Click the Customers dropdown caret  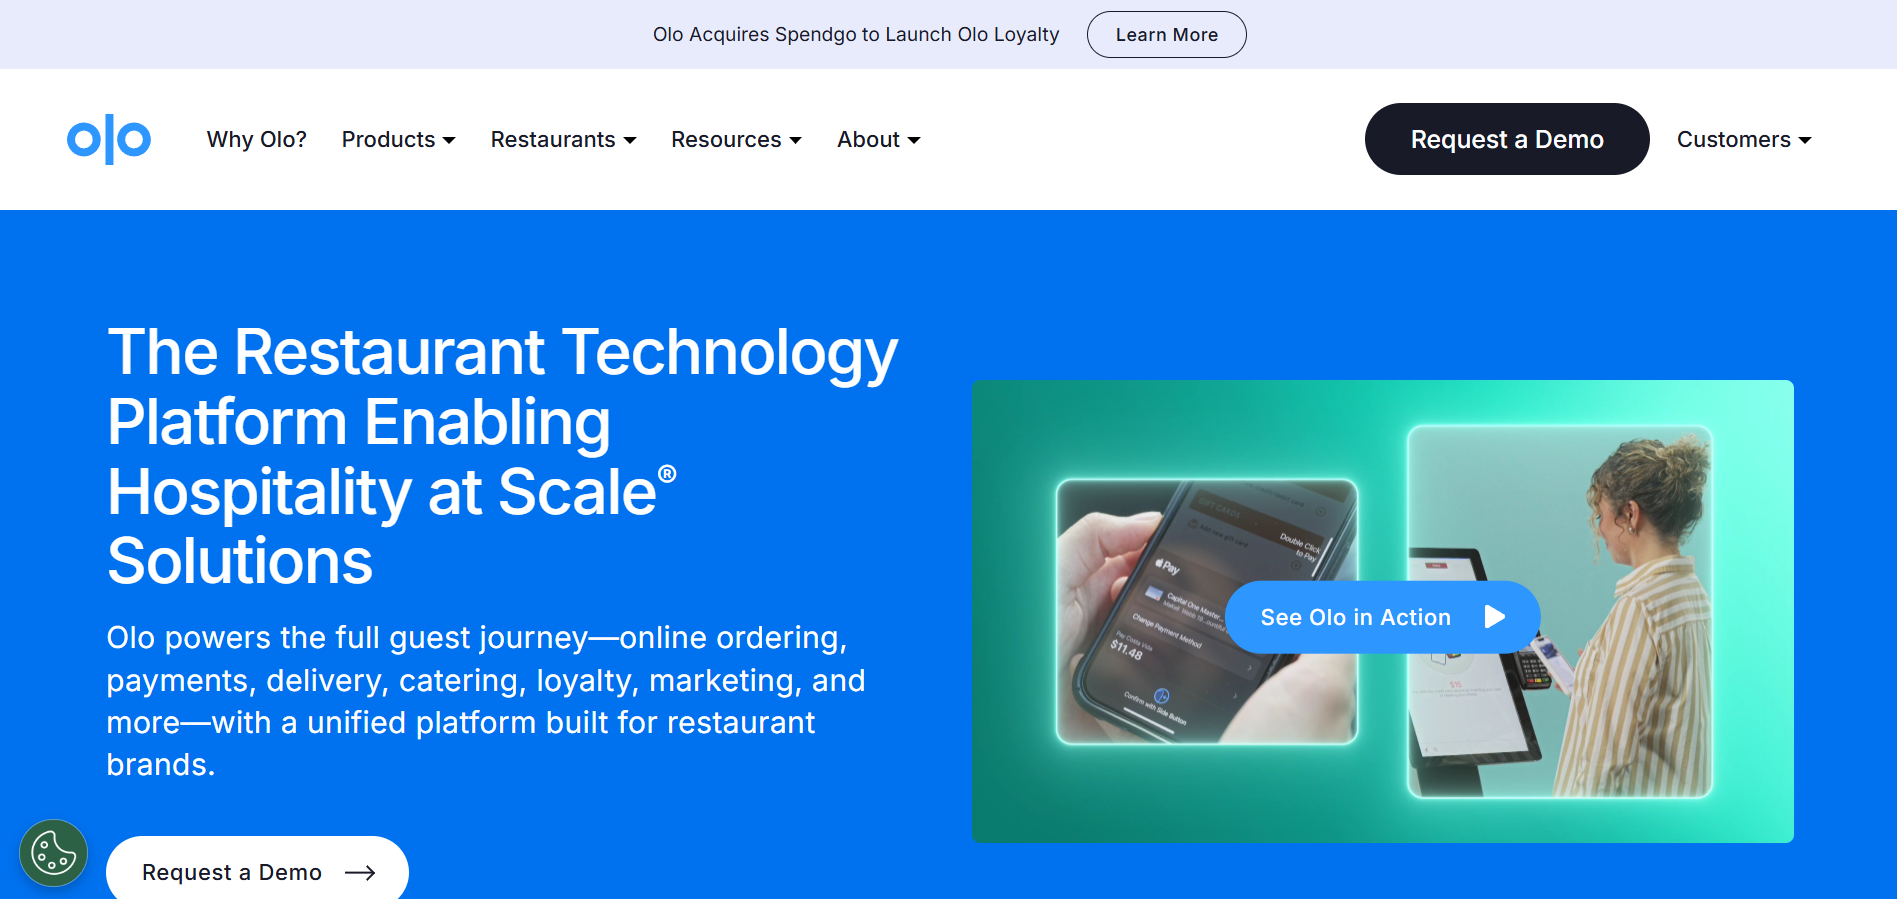point(1805,141)
